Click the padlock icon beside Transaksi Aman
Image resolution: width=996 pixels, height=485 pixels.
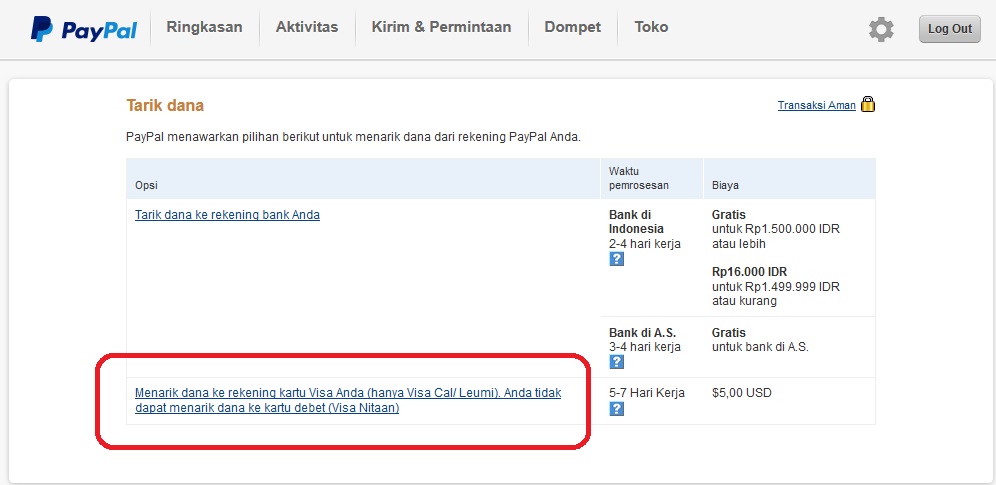click(868, 104)
